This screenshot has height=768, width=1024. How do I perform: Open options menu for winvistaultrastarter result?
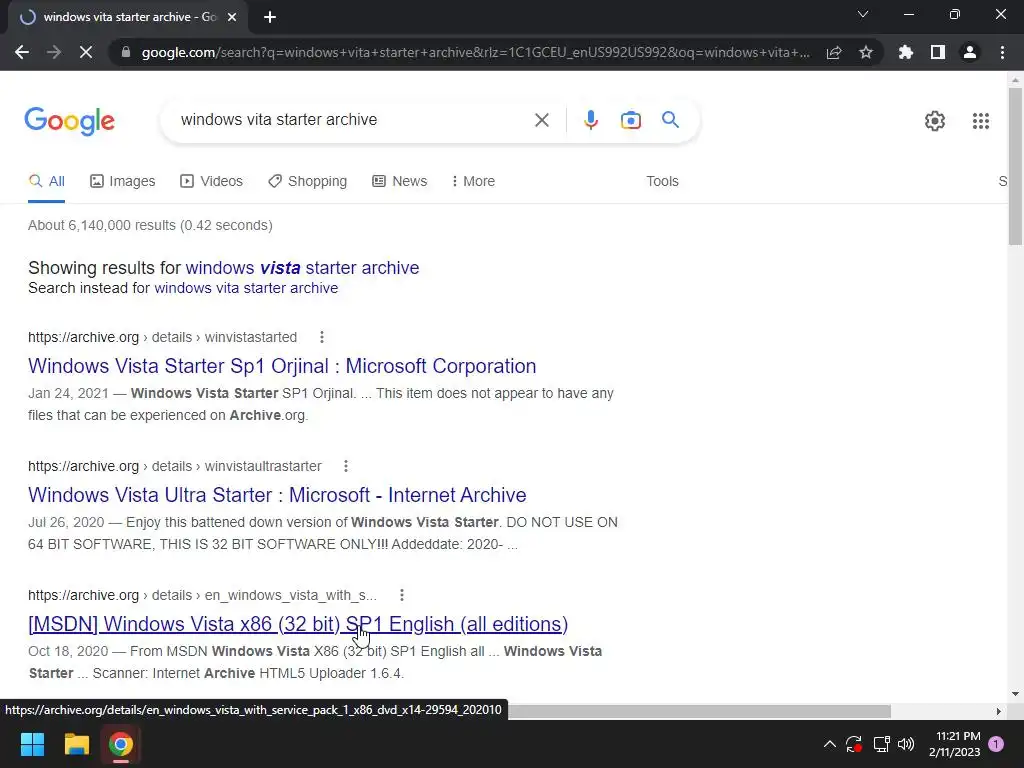click(345, 466)
